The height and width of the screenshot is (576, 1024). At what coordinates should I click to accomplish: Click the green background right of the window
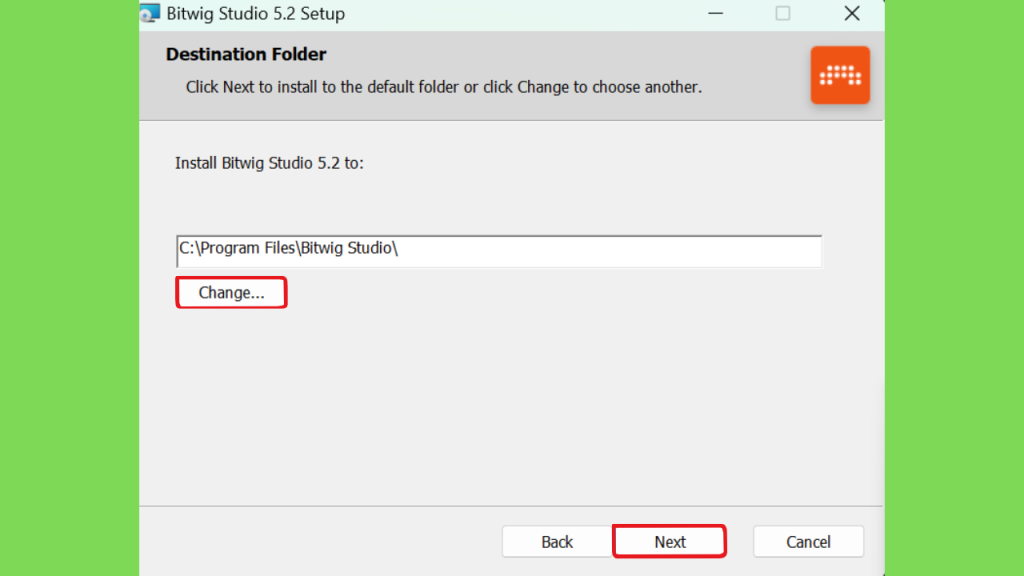click(x=954, y=288)
